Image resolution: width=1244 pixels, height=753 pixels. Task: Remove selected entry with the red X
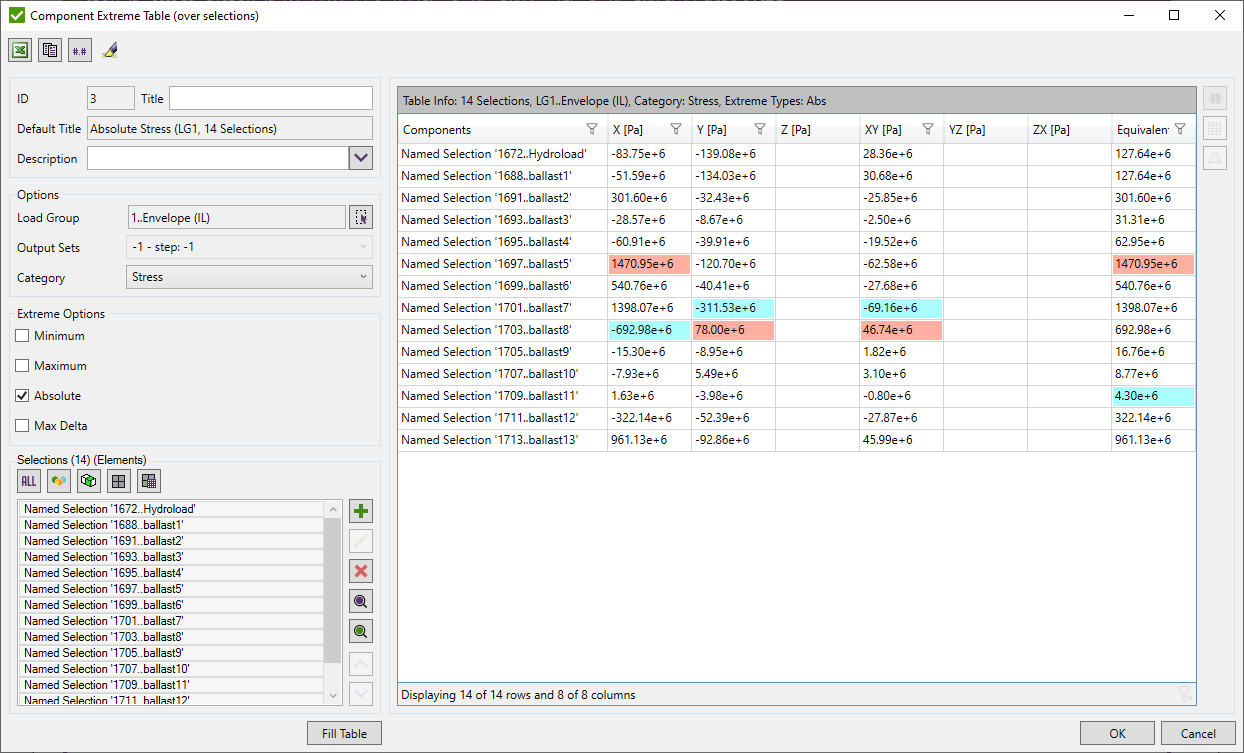pos(360,570)
